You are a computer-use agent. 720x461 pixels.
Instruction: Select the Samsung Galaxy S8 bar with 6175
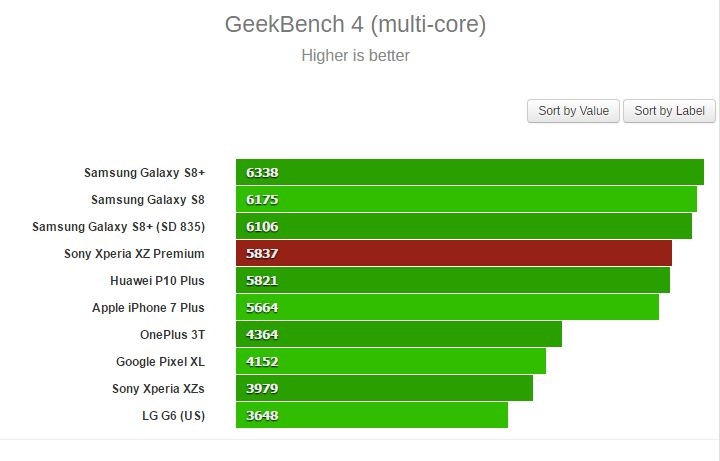pos(466,199)
